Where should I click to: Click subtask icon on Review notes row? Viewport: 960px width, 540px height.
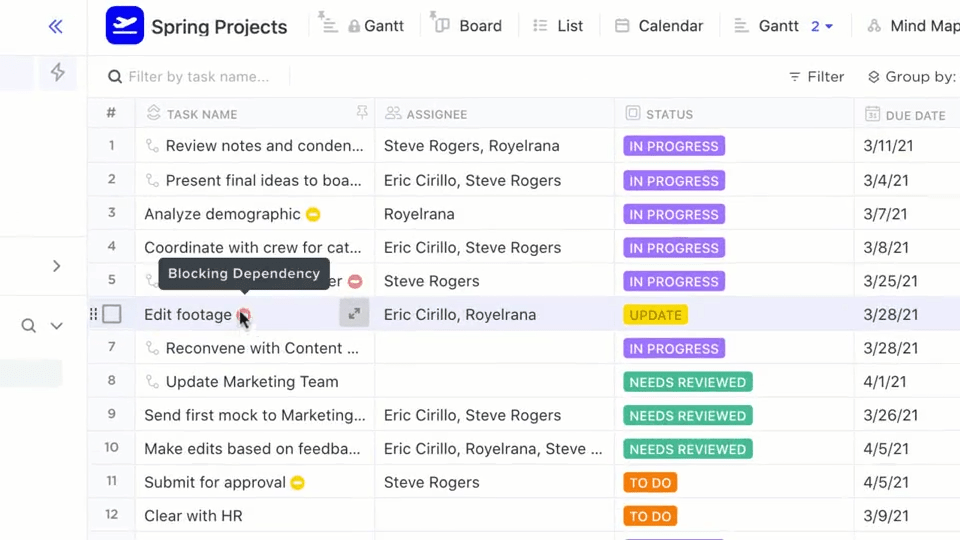click(x=152, y=146)
